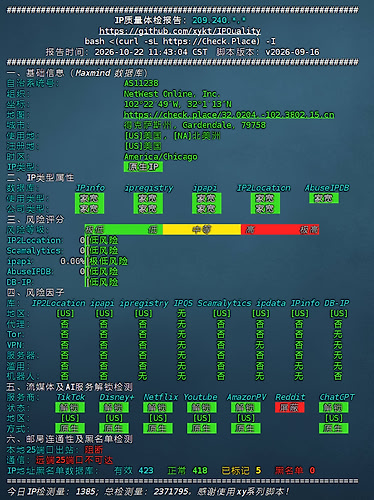Screen dimensions: 374x500
Task: Click the Scamalytics column header in risk factors
Action: 224,303
